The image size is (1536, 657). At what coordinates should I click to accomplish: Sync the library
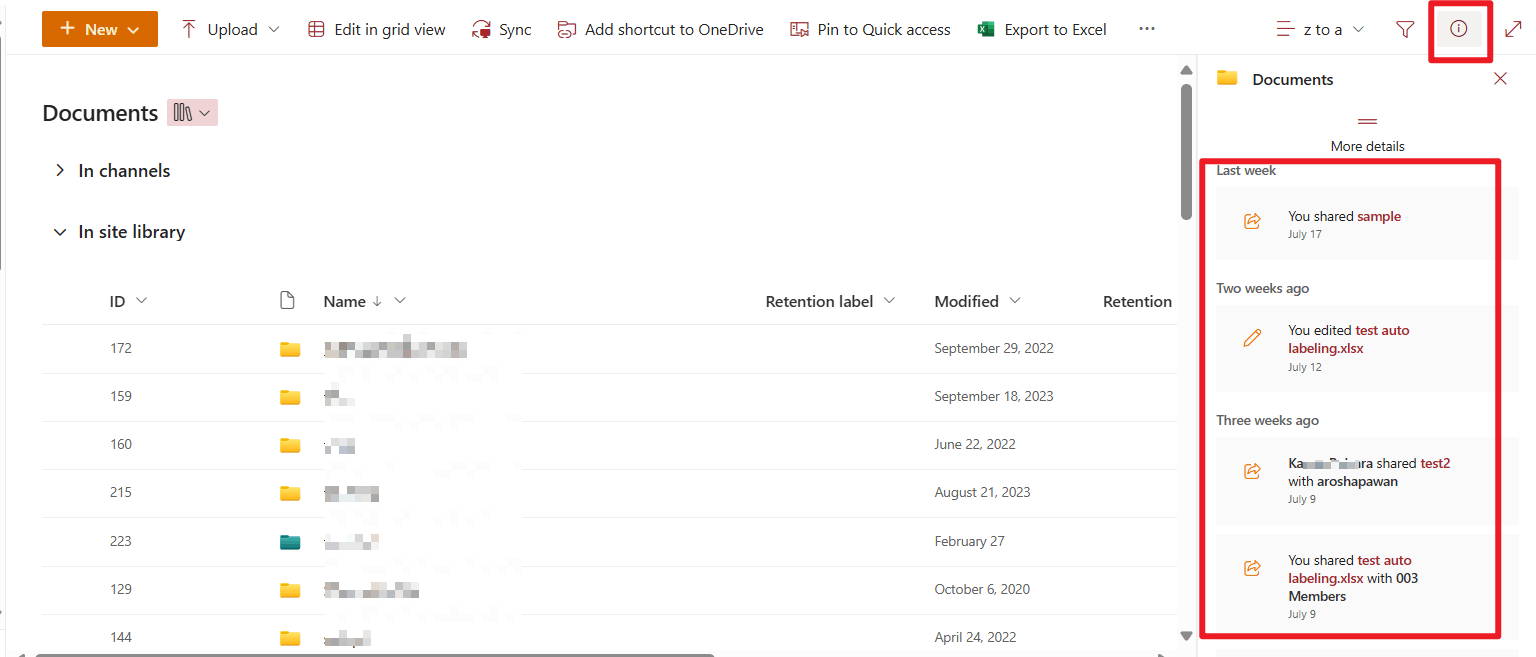(502, 29)
